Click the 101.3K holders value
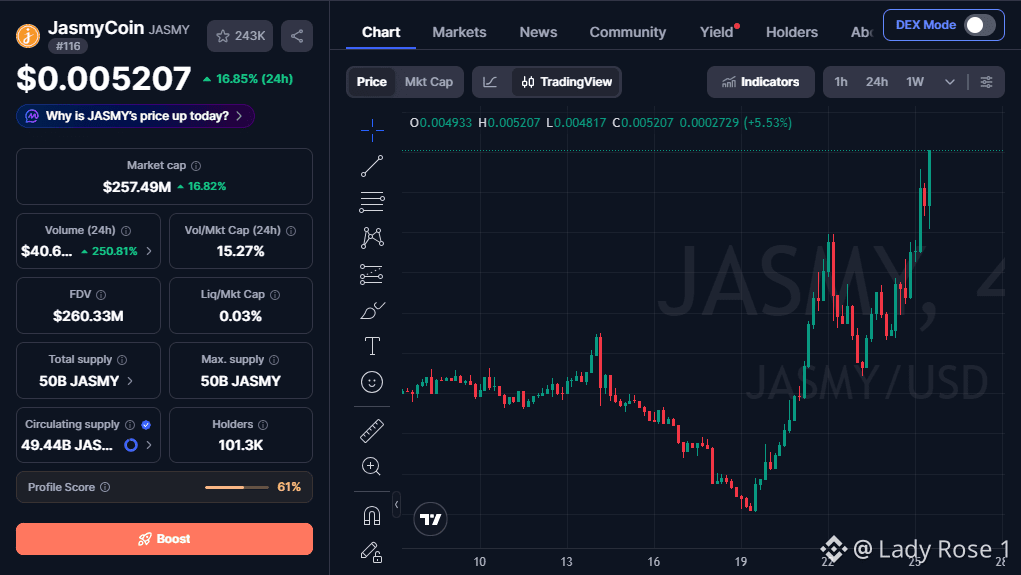 (x=241, y=445)
